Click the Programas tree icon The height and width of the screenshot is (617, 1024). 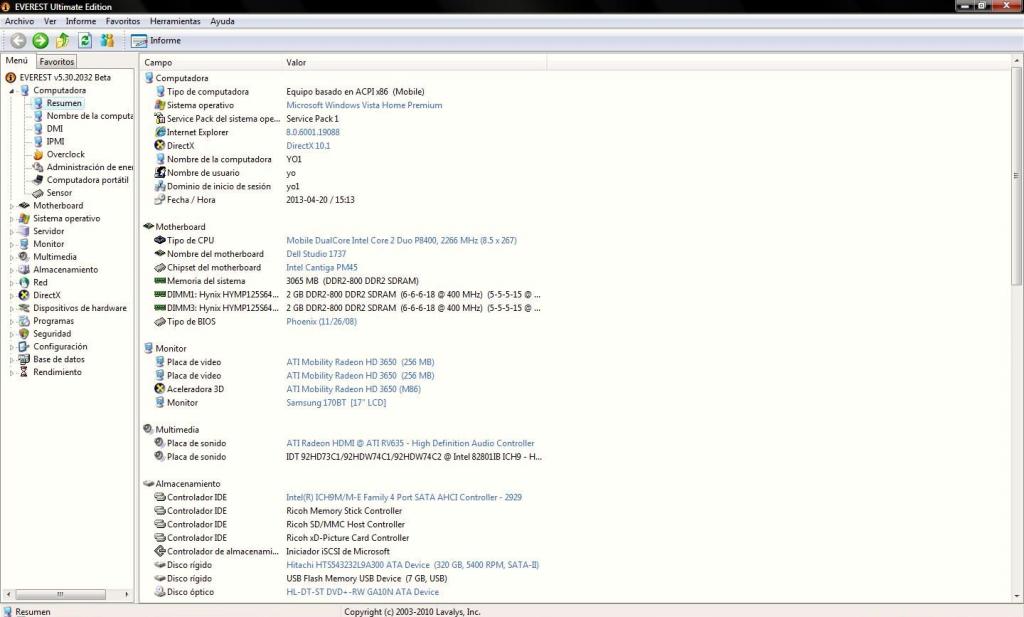pos(24,321)
